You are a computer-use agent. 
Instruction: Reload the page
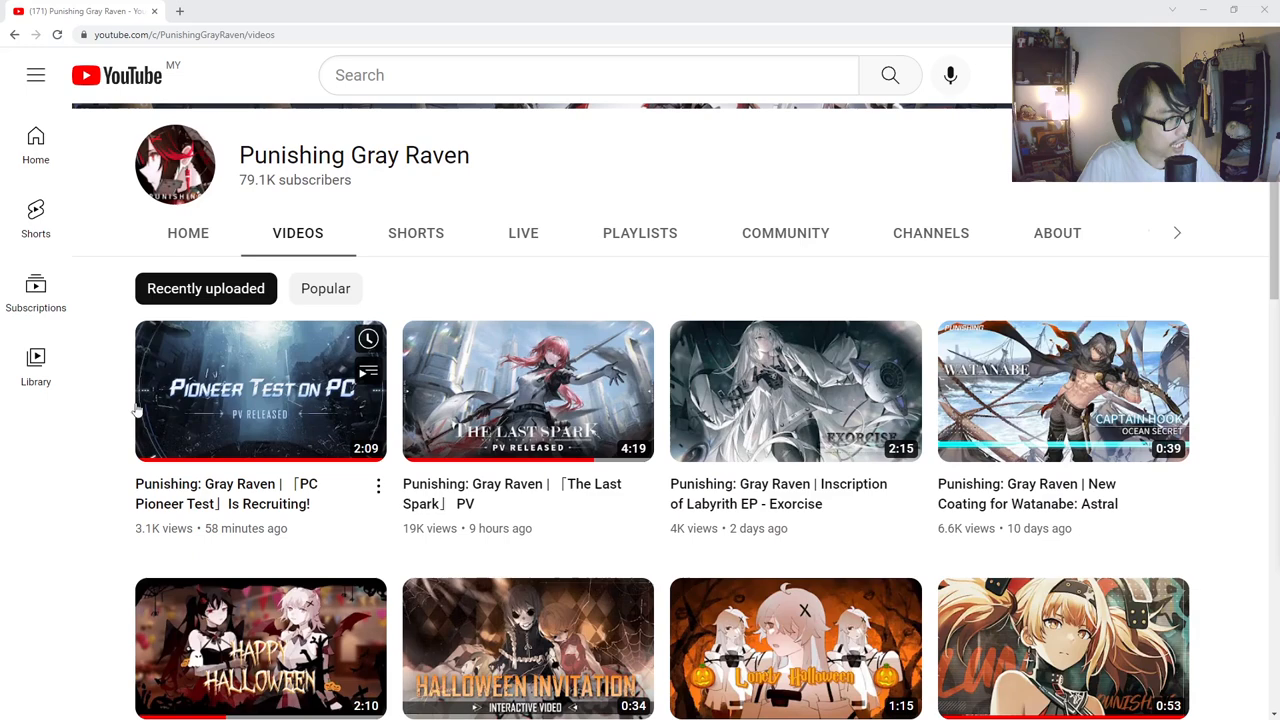(x=57, y=35)
